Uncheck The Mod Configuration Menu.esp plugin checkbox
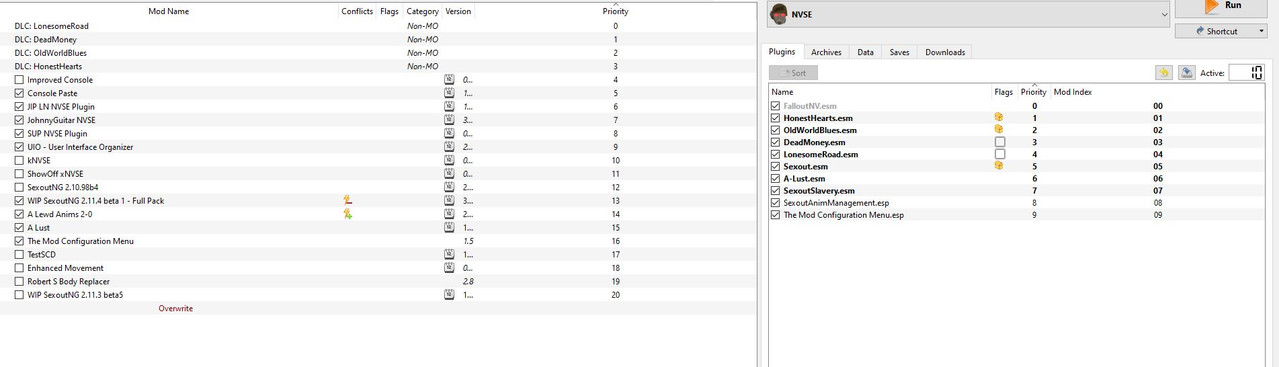The image size is (1279, 367). click(776, 215)
